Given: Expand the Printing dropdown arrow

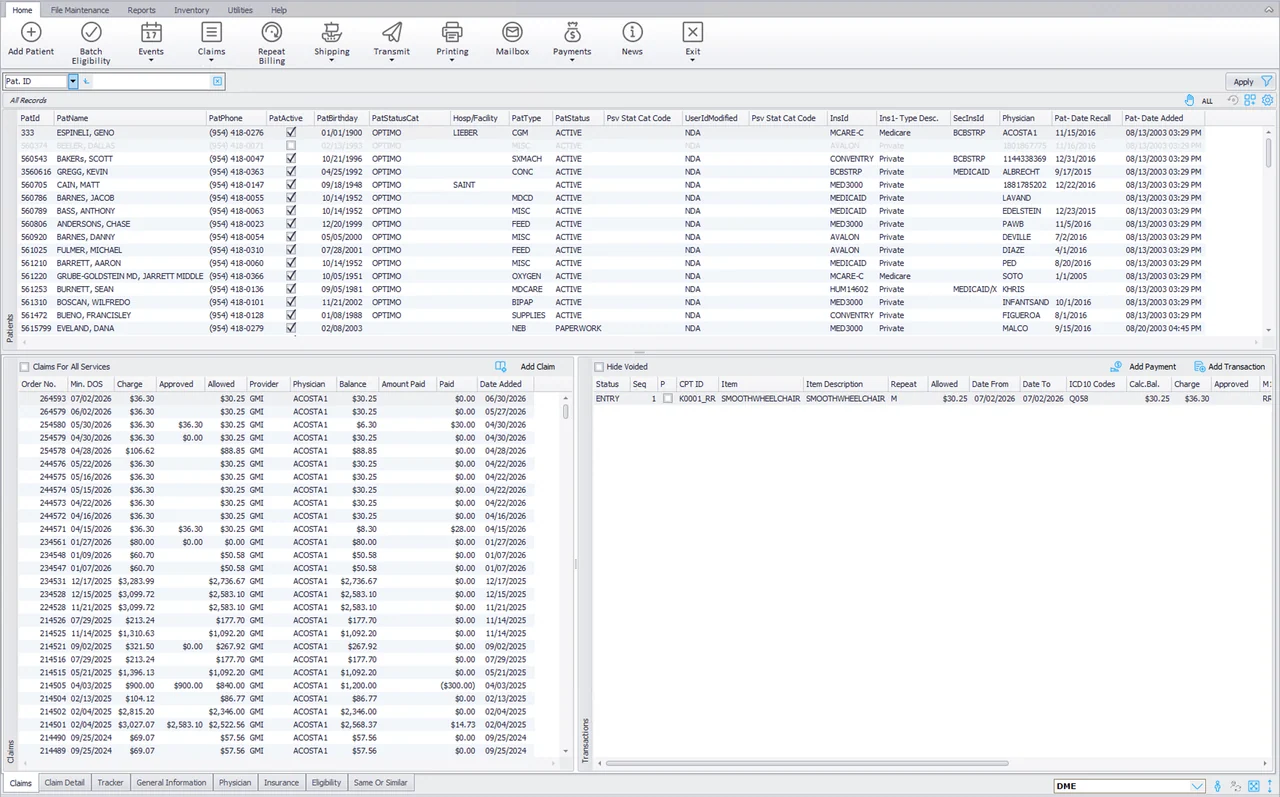Looking at the screenshot, I should tap(452, 60).
